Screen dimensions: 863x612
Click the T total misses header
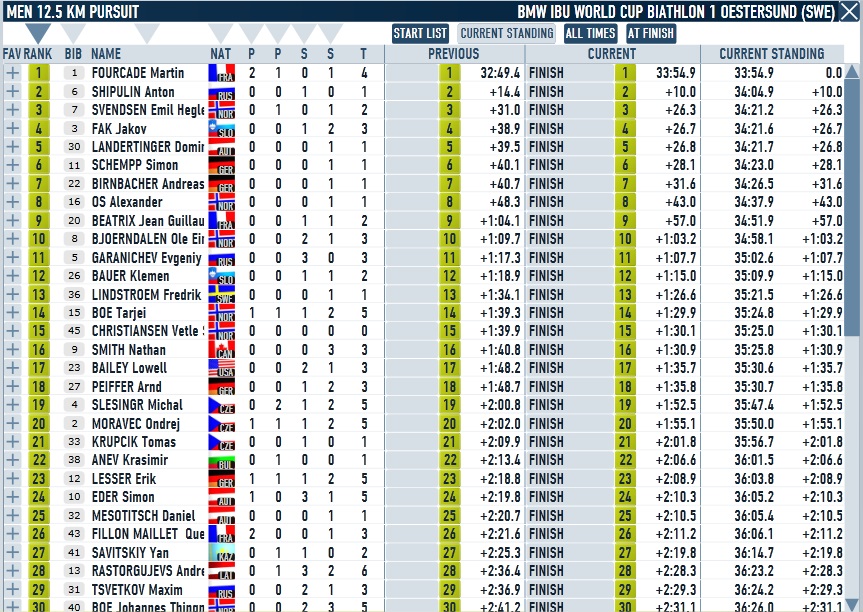[363, 54]
